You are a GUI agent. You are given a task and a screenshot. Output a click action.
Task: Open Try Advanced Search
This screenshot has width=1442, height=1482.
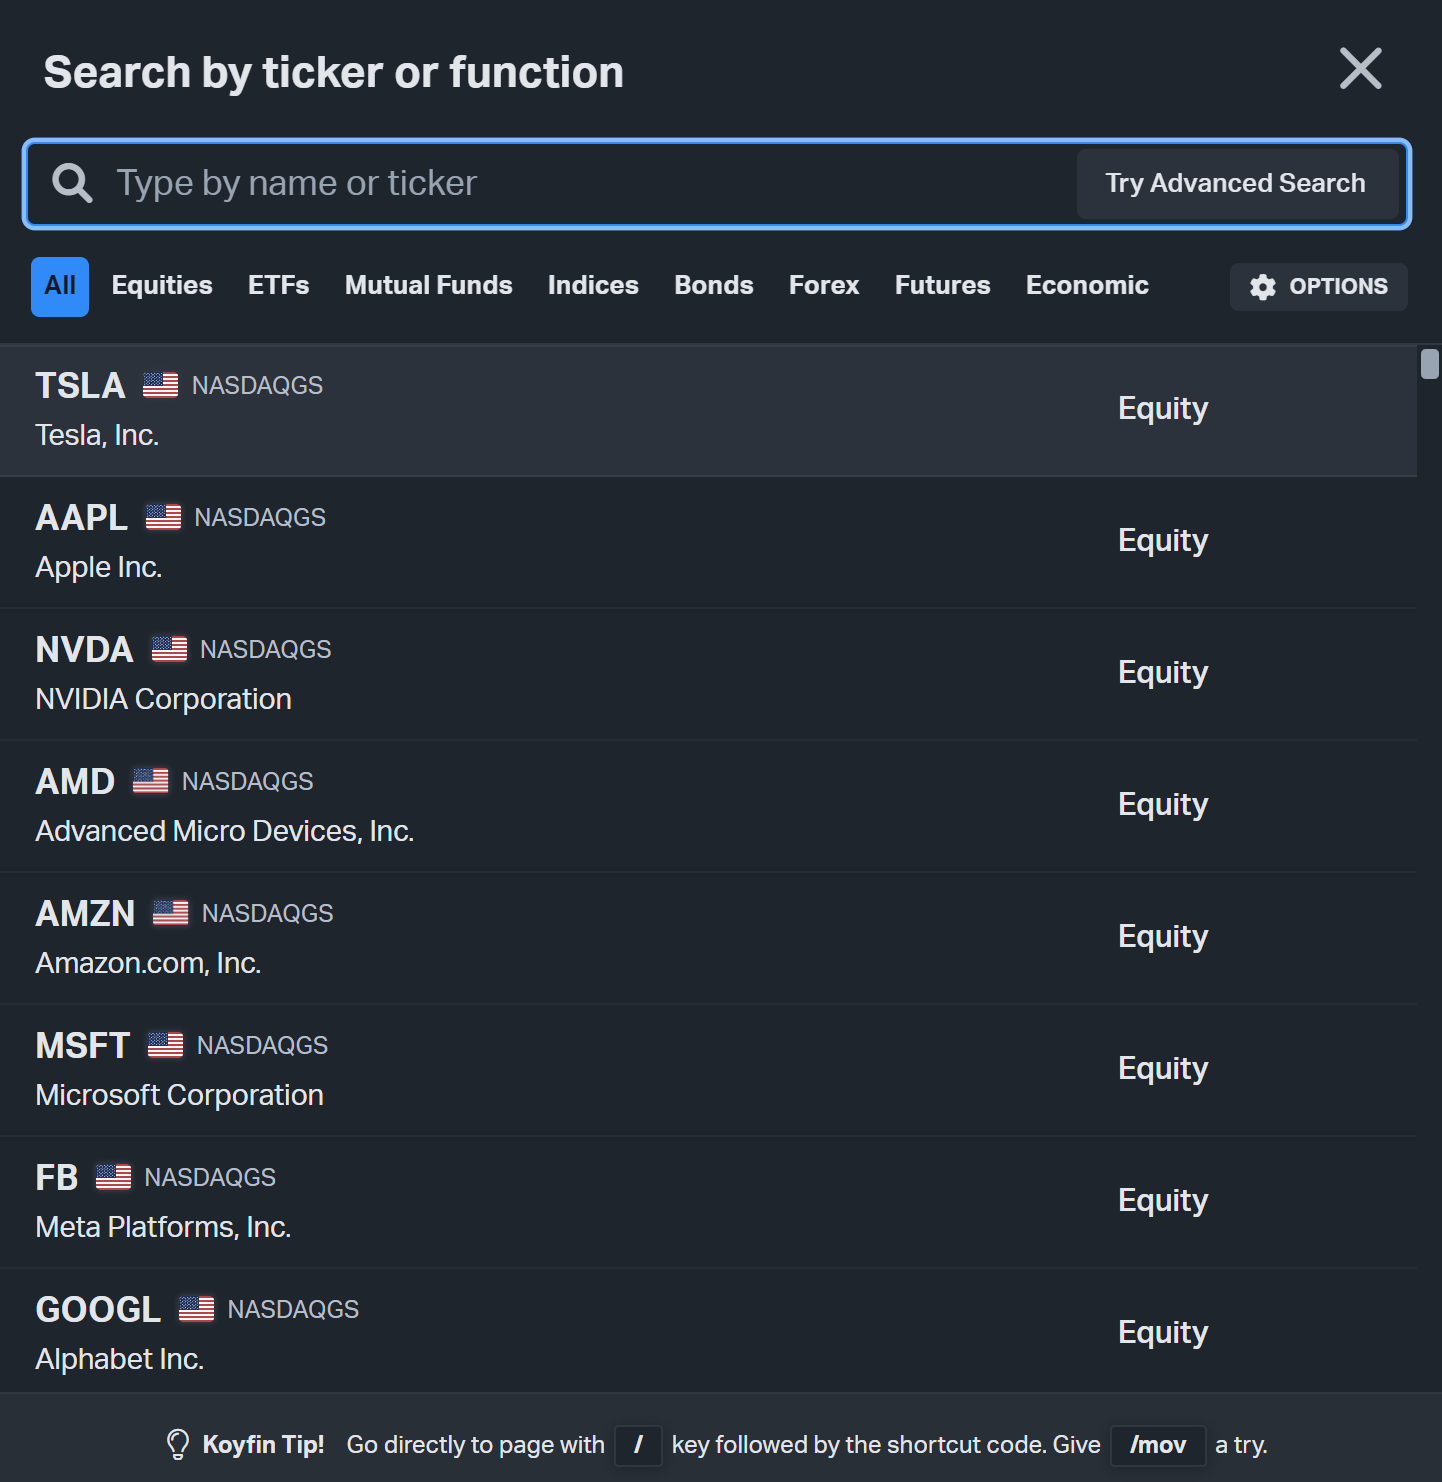[x=1237, y=184]
